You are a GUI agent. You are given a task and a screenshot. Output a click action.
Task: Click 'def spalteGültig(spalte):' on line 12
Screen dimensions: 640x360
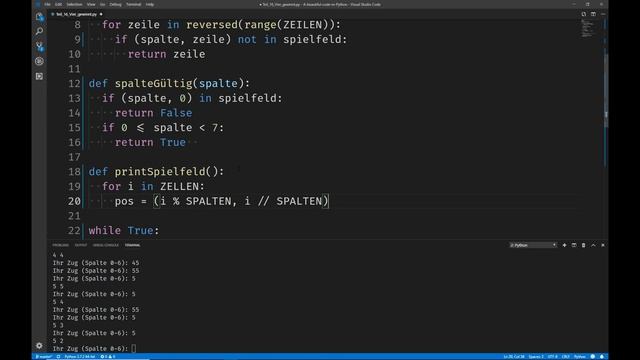(x=169, y=84)
